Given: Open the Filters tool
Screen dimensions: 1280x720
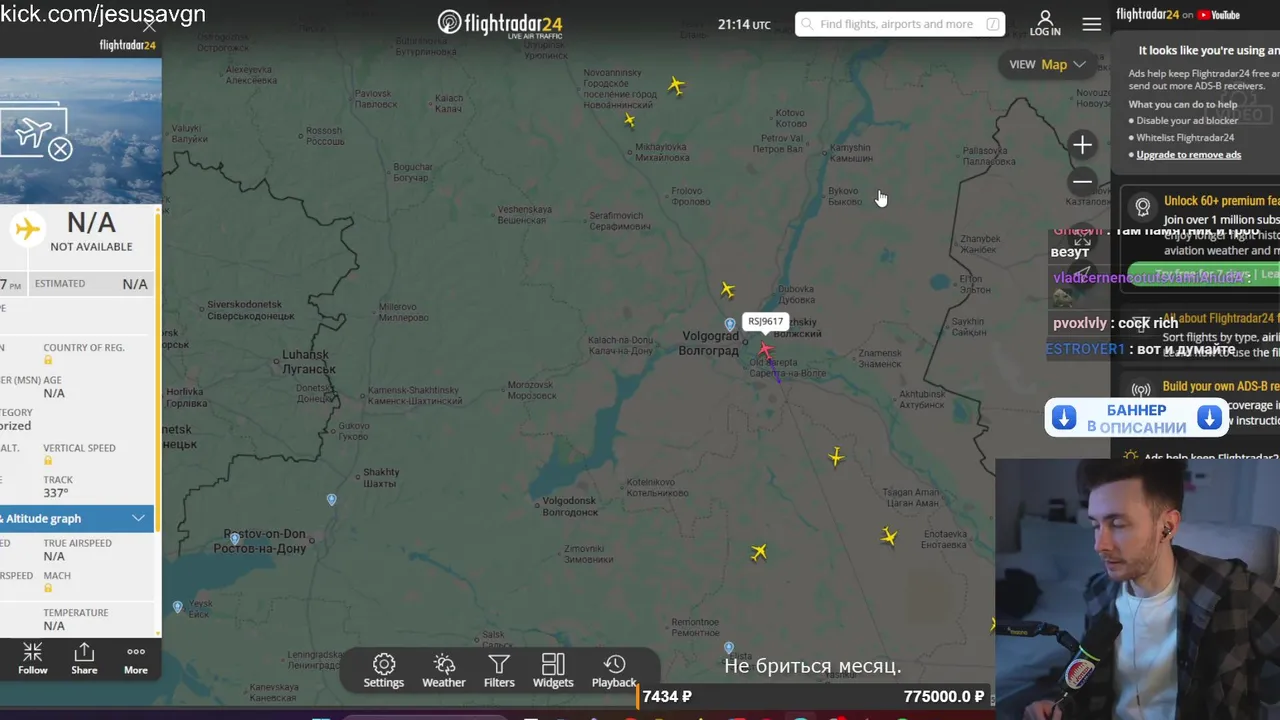Looking at the screenshot, I should point(499,671).
